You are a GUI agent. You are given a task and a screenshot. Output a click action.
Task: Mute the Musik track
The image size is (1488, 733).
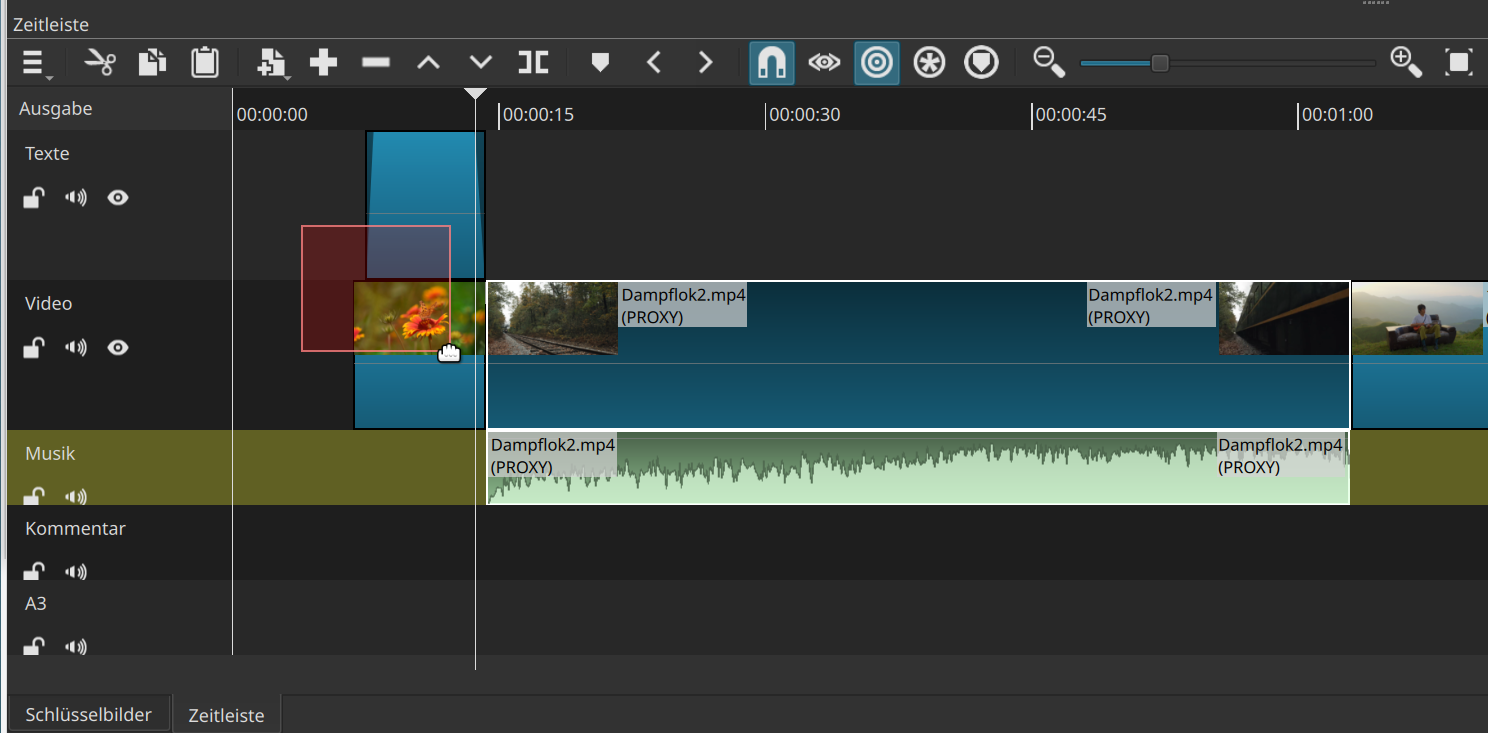76,496
